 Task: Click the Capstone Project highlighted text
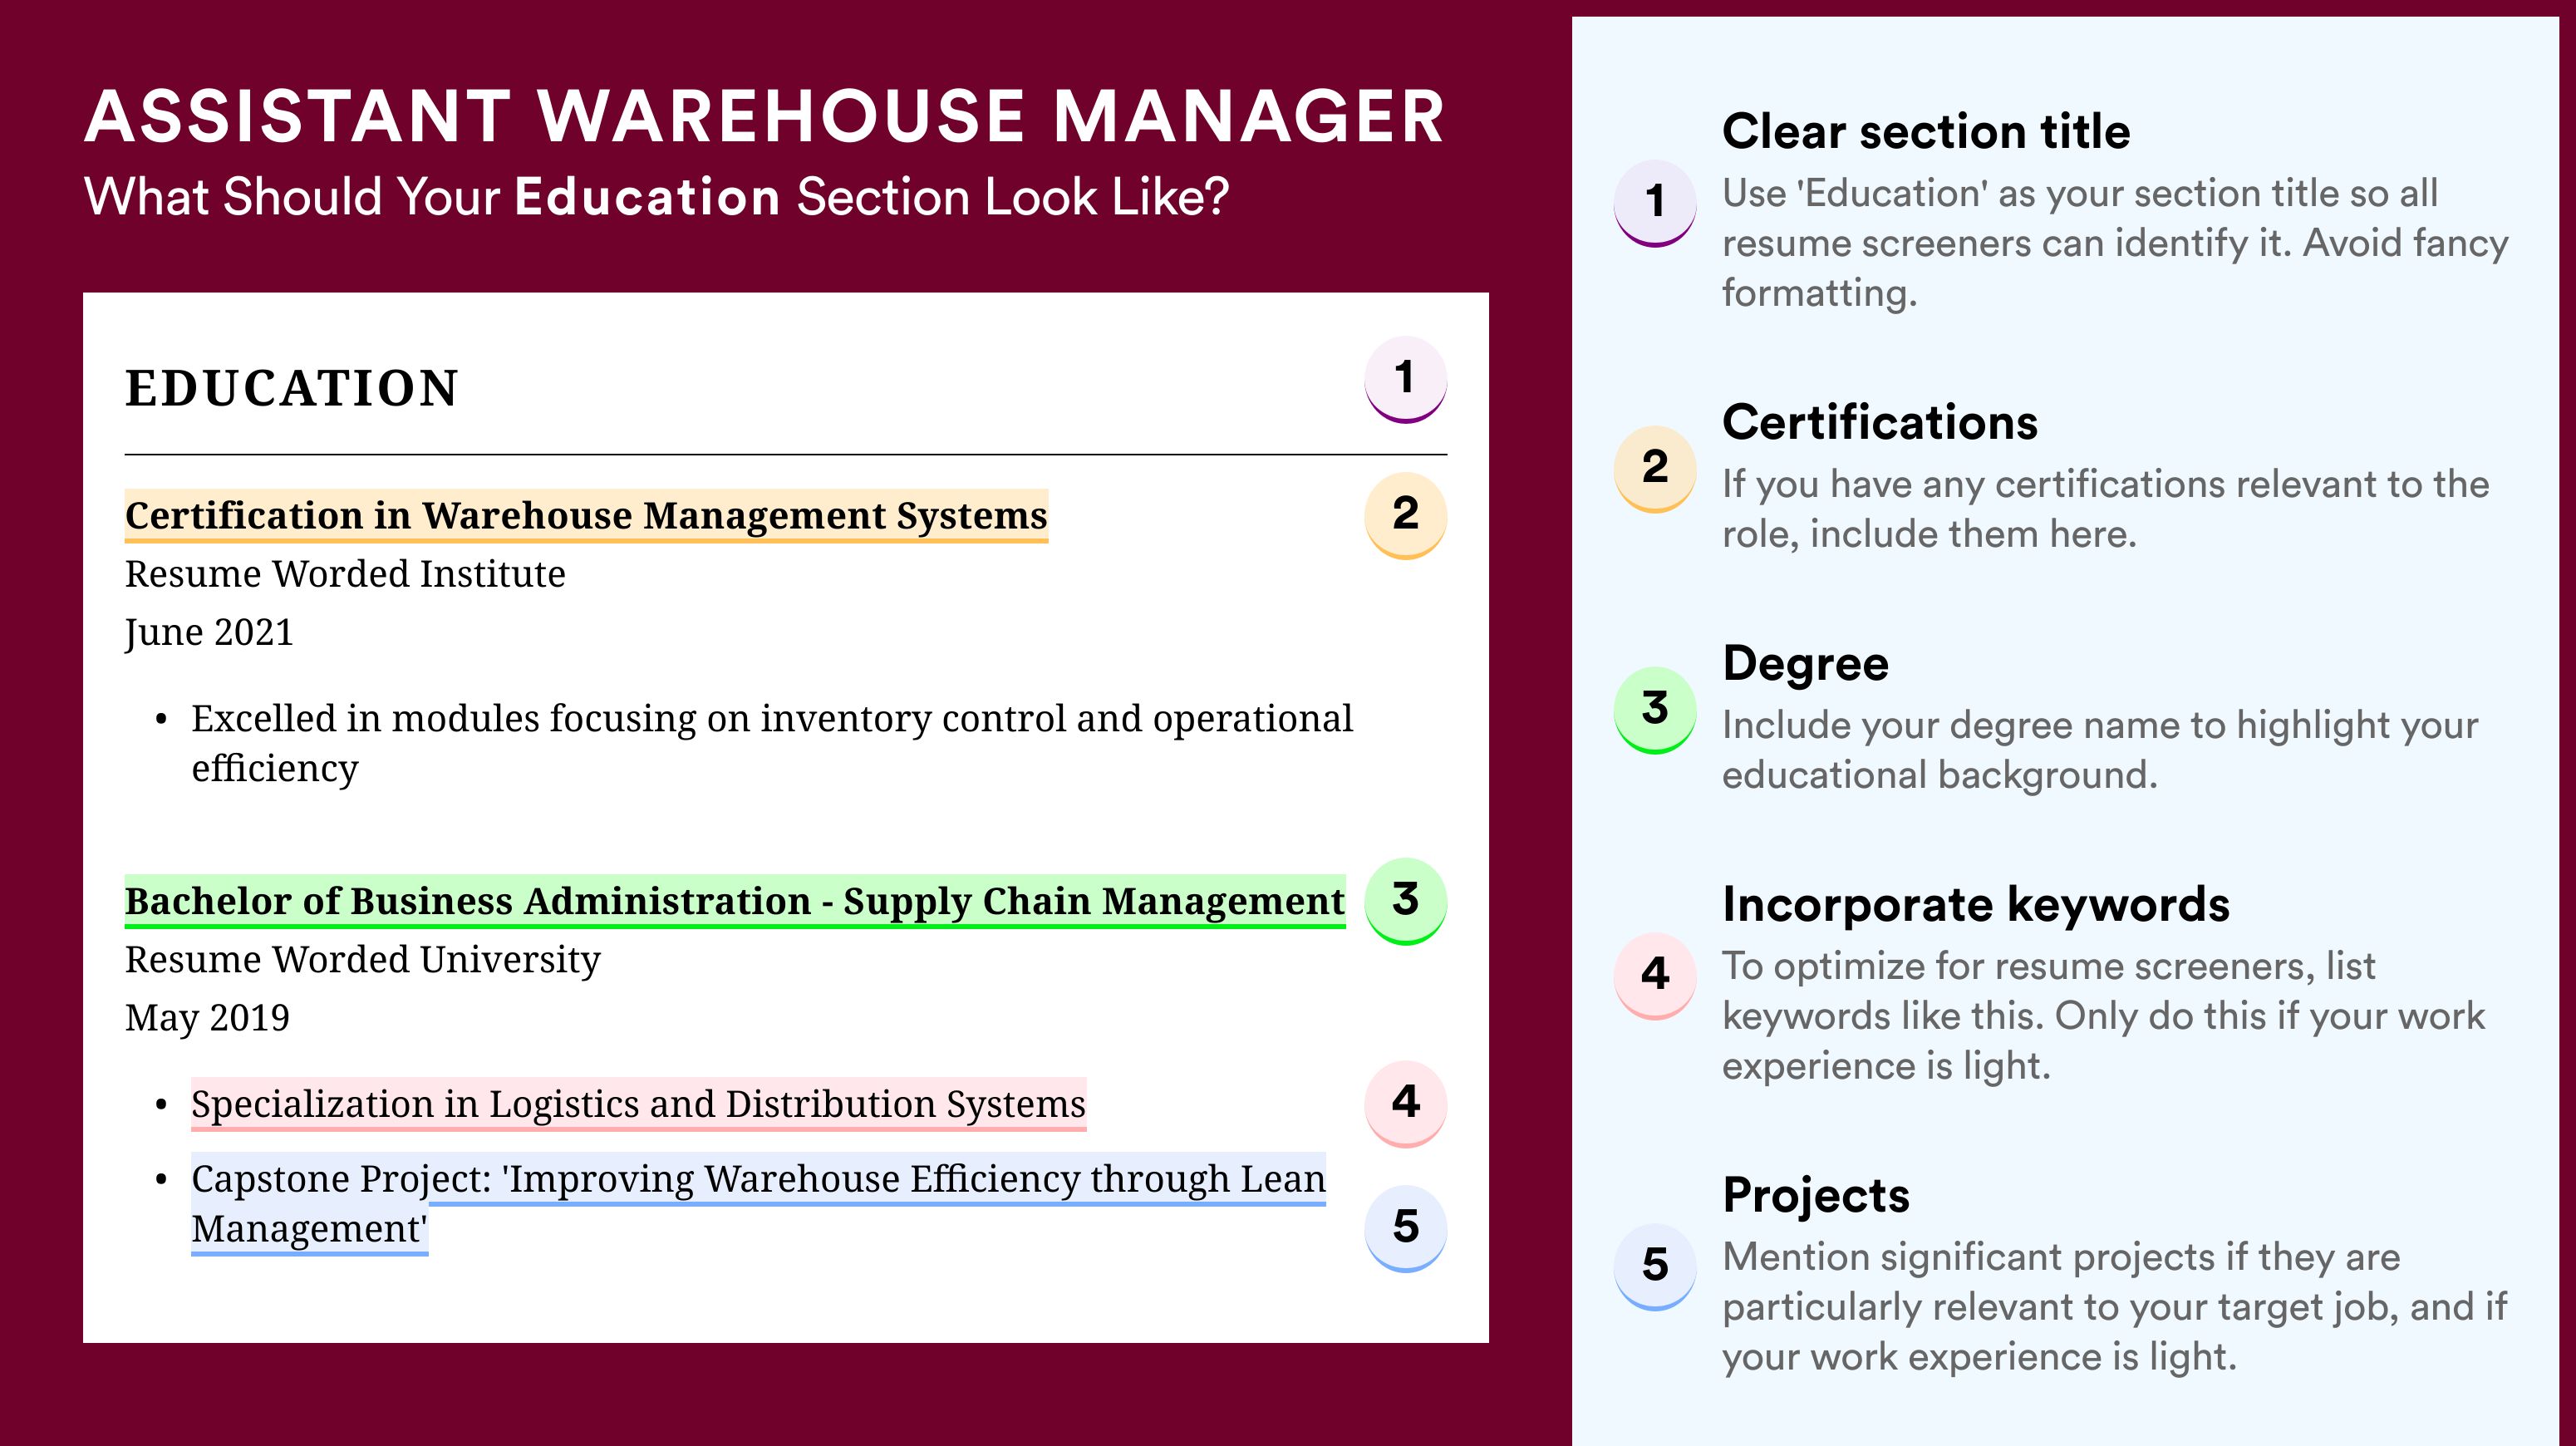pyautogui.click(x=758, y=1204)
